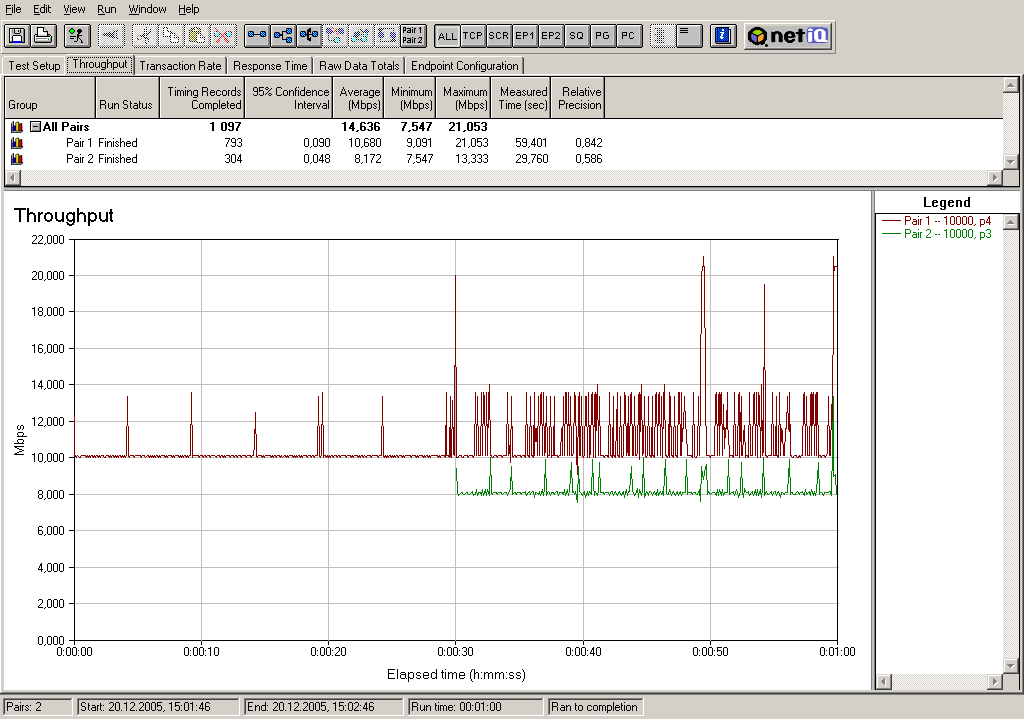The height and width of the screenshot is (719, 1024).
Task: Click the Run test running-man icon
Action: tap(77, 36)
